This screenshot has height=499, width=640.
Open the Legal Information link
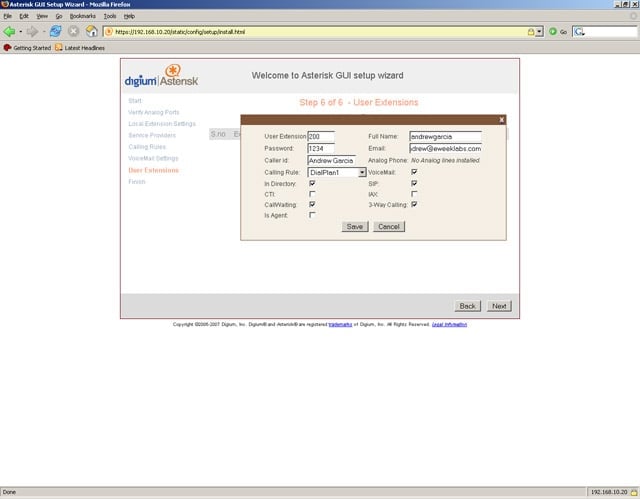(x=449, y=324)
